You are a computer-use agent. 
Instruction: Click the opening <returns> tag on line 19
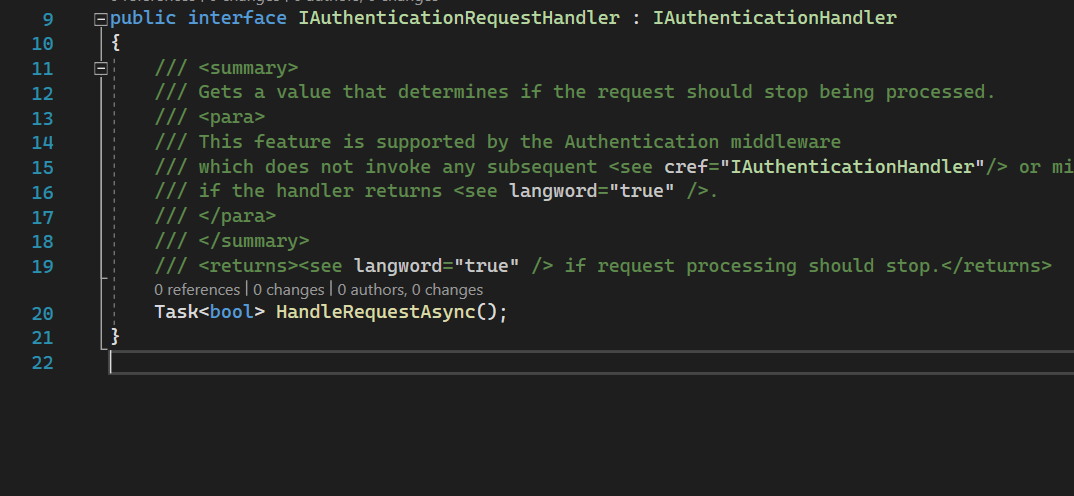[x=248, y=266]
